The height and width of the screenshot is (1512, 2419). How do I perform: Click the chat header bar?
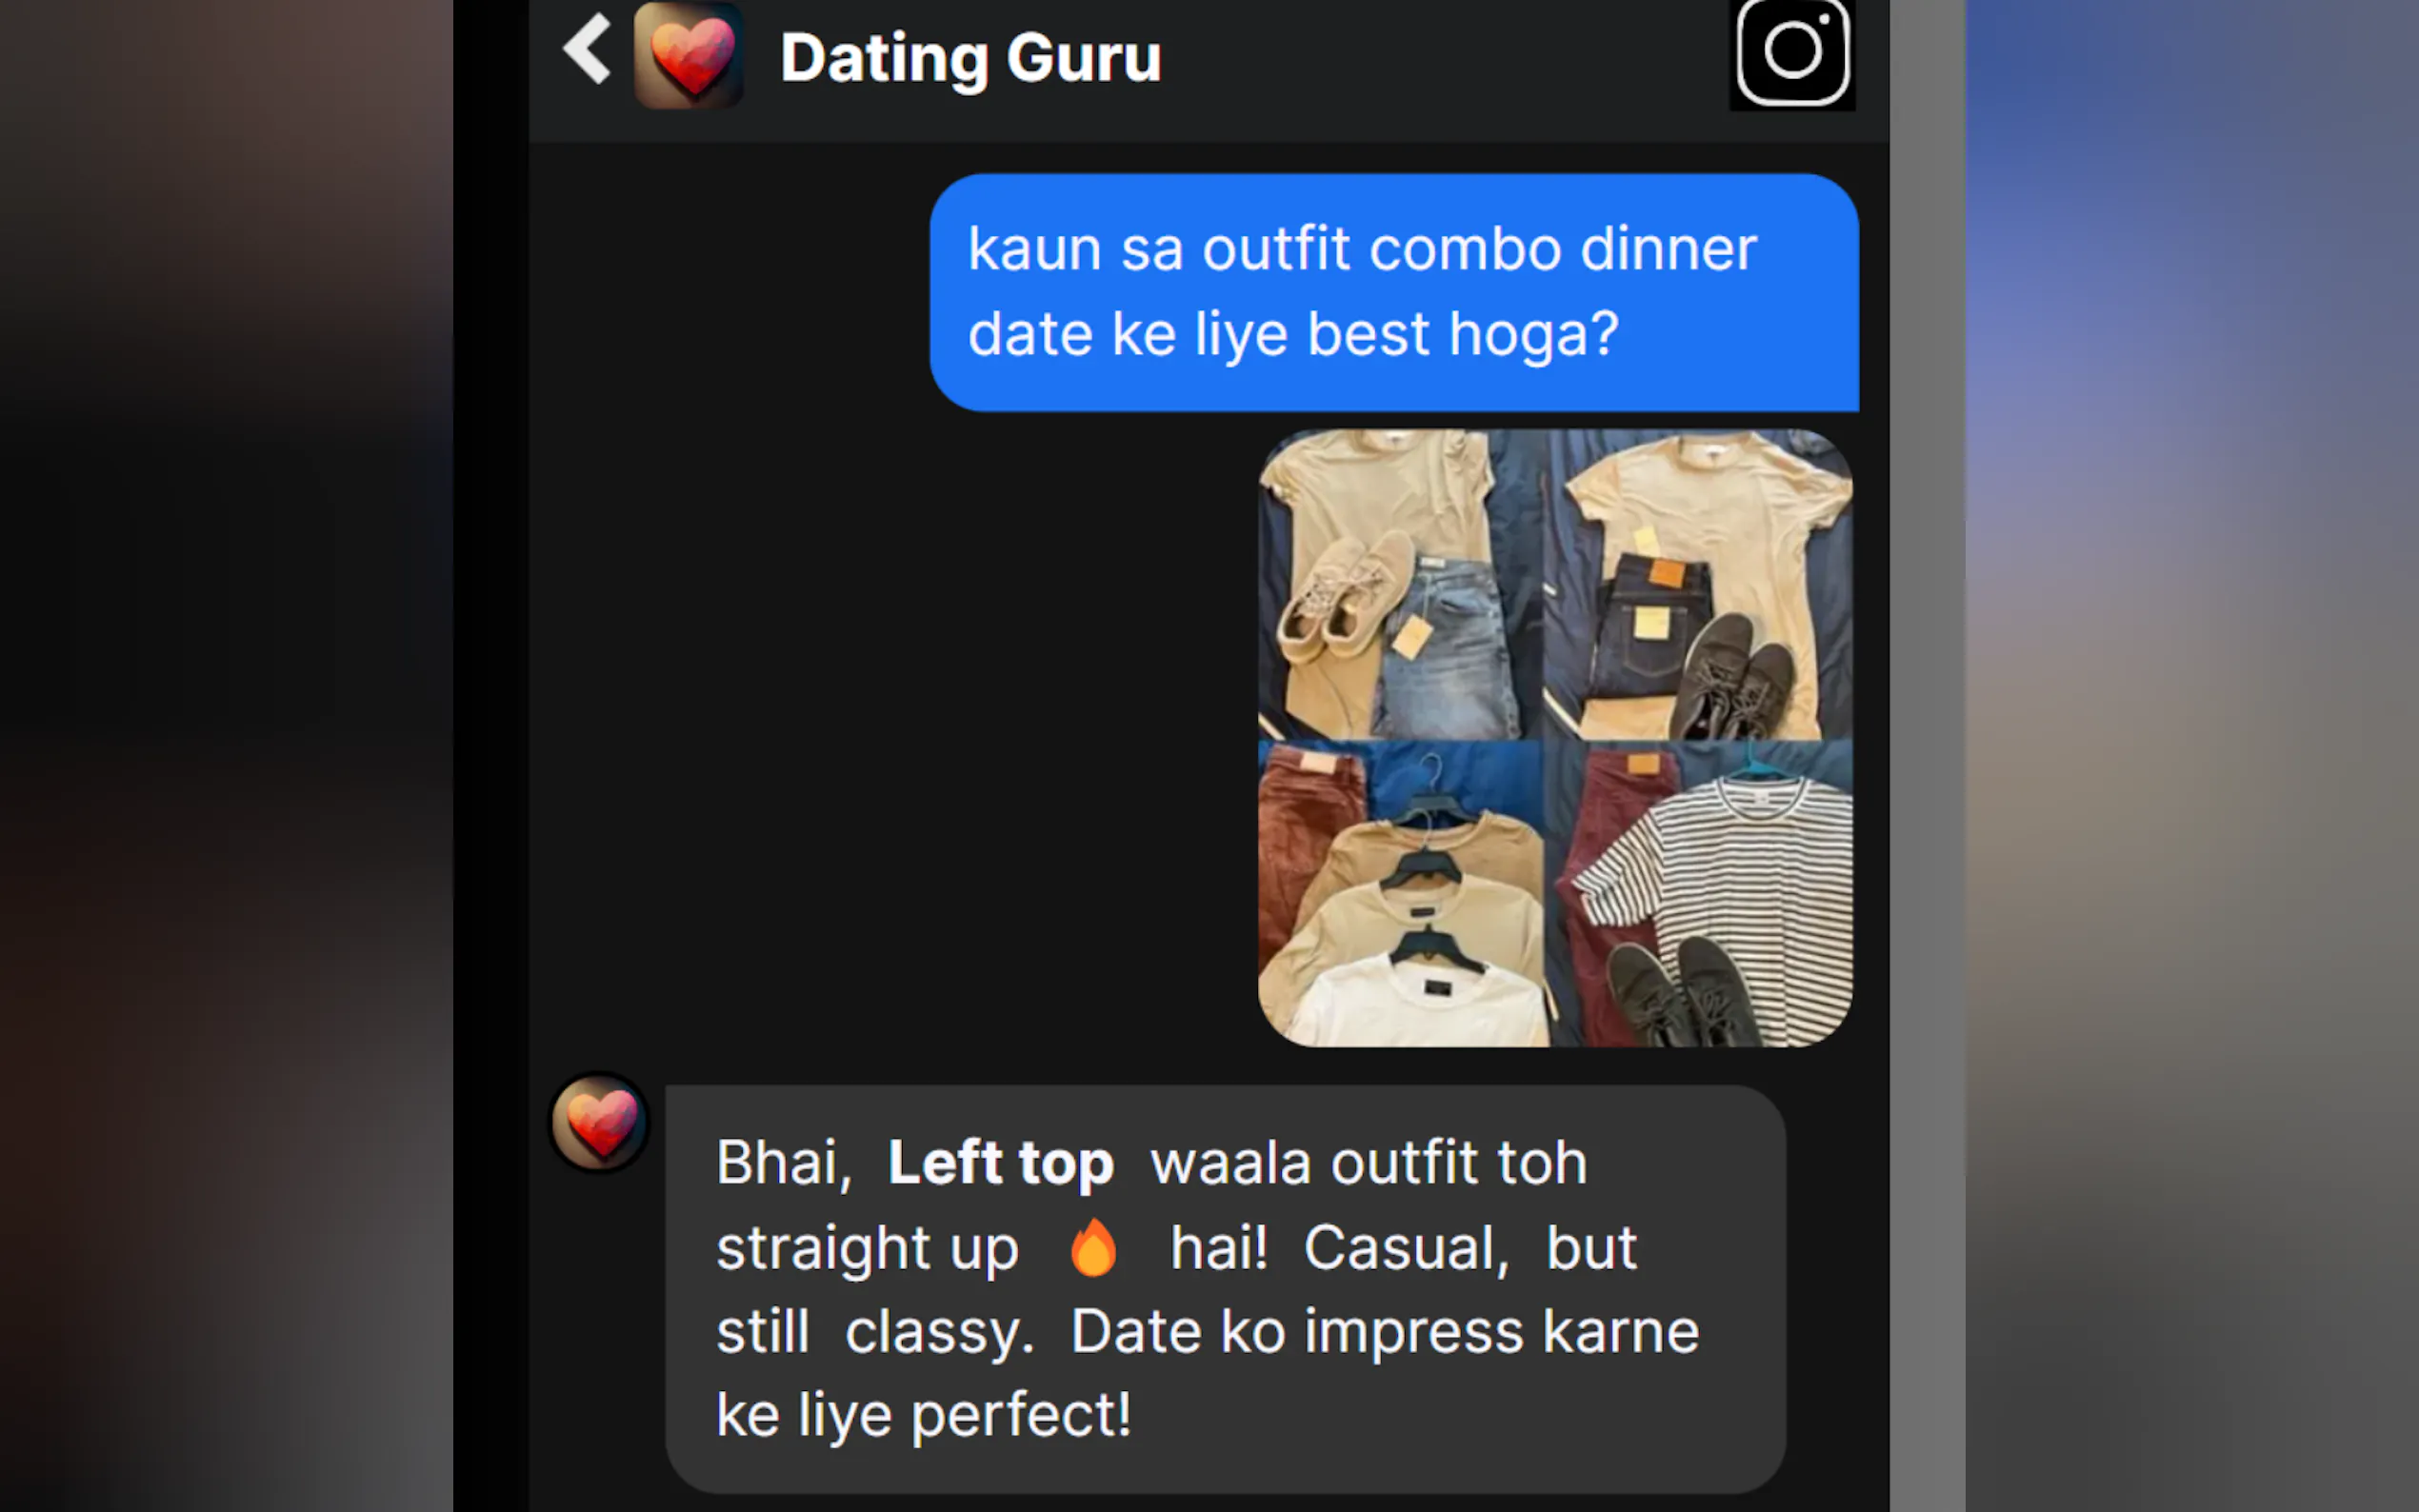pos(1208,70)
